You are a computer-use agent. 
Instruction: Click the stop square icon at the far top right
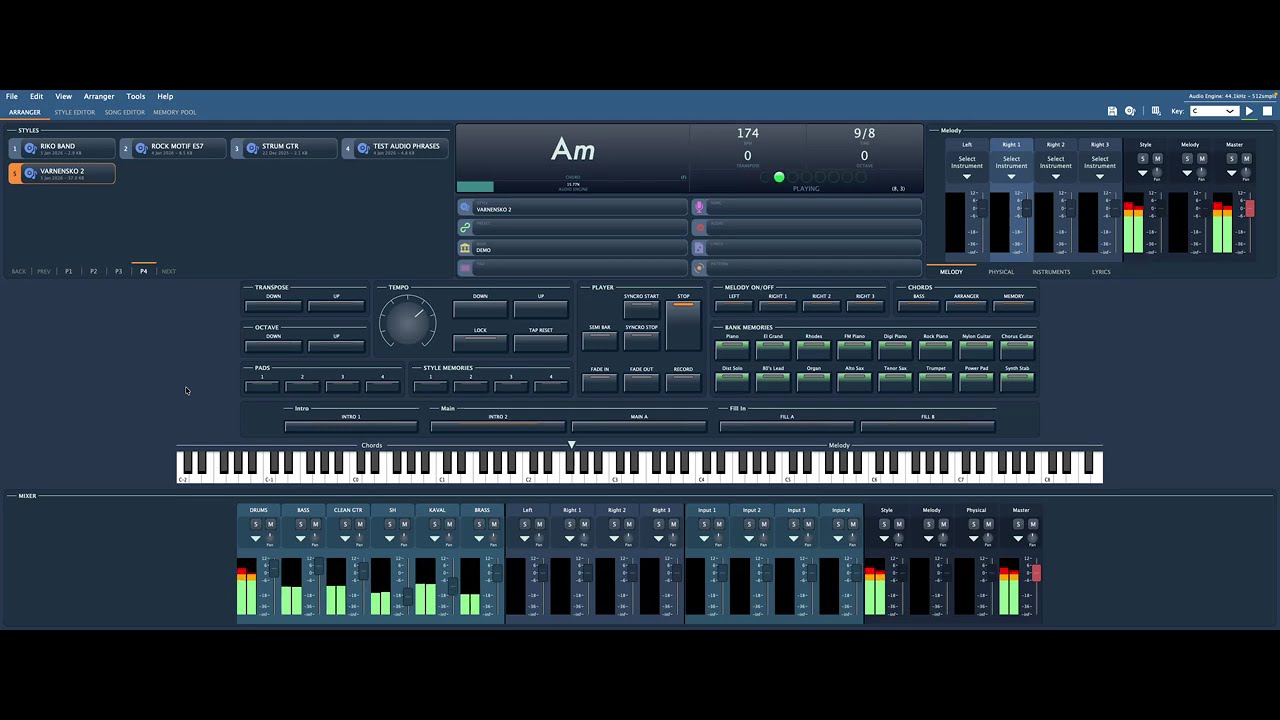coord(1267,111)
